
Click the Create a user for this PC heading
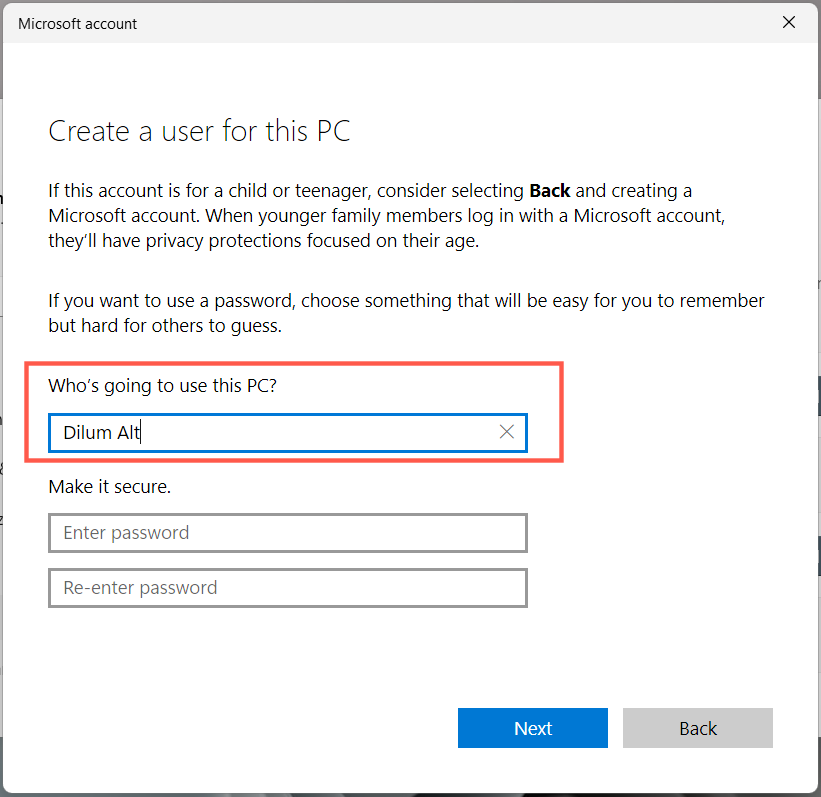coord(199,131)
